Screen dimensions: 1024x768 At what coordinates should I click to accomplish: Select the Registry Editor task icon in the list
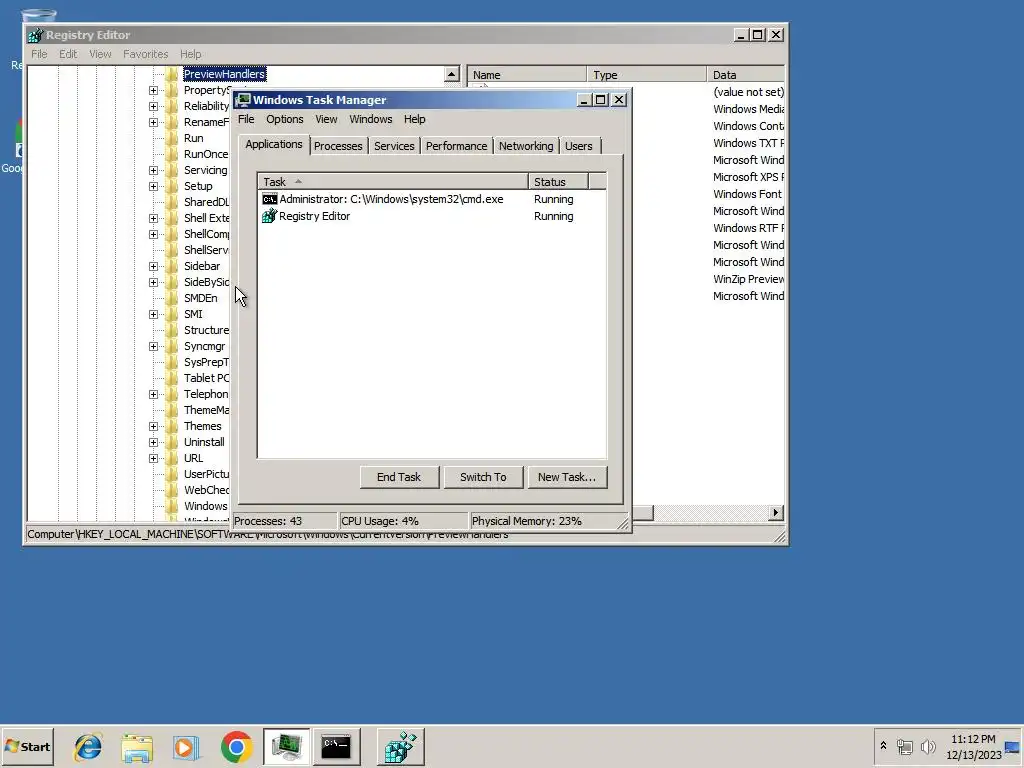coord(269,216)
